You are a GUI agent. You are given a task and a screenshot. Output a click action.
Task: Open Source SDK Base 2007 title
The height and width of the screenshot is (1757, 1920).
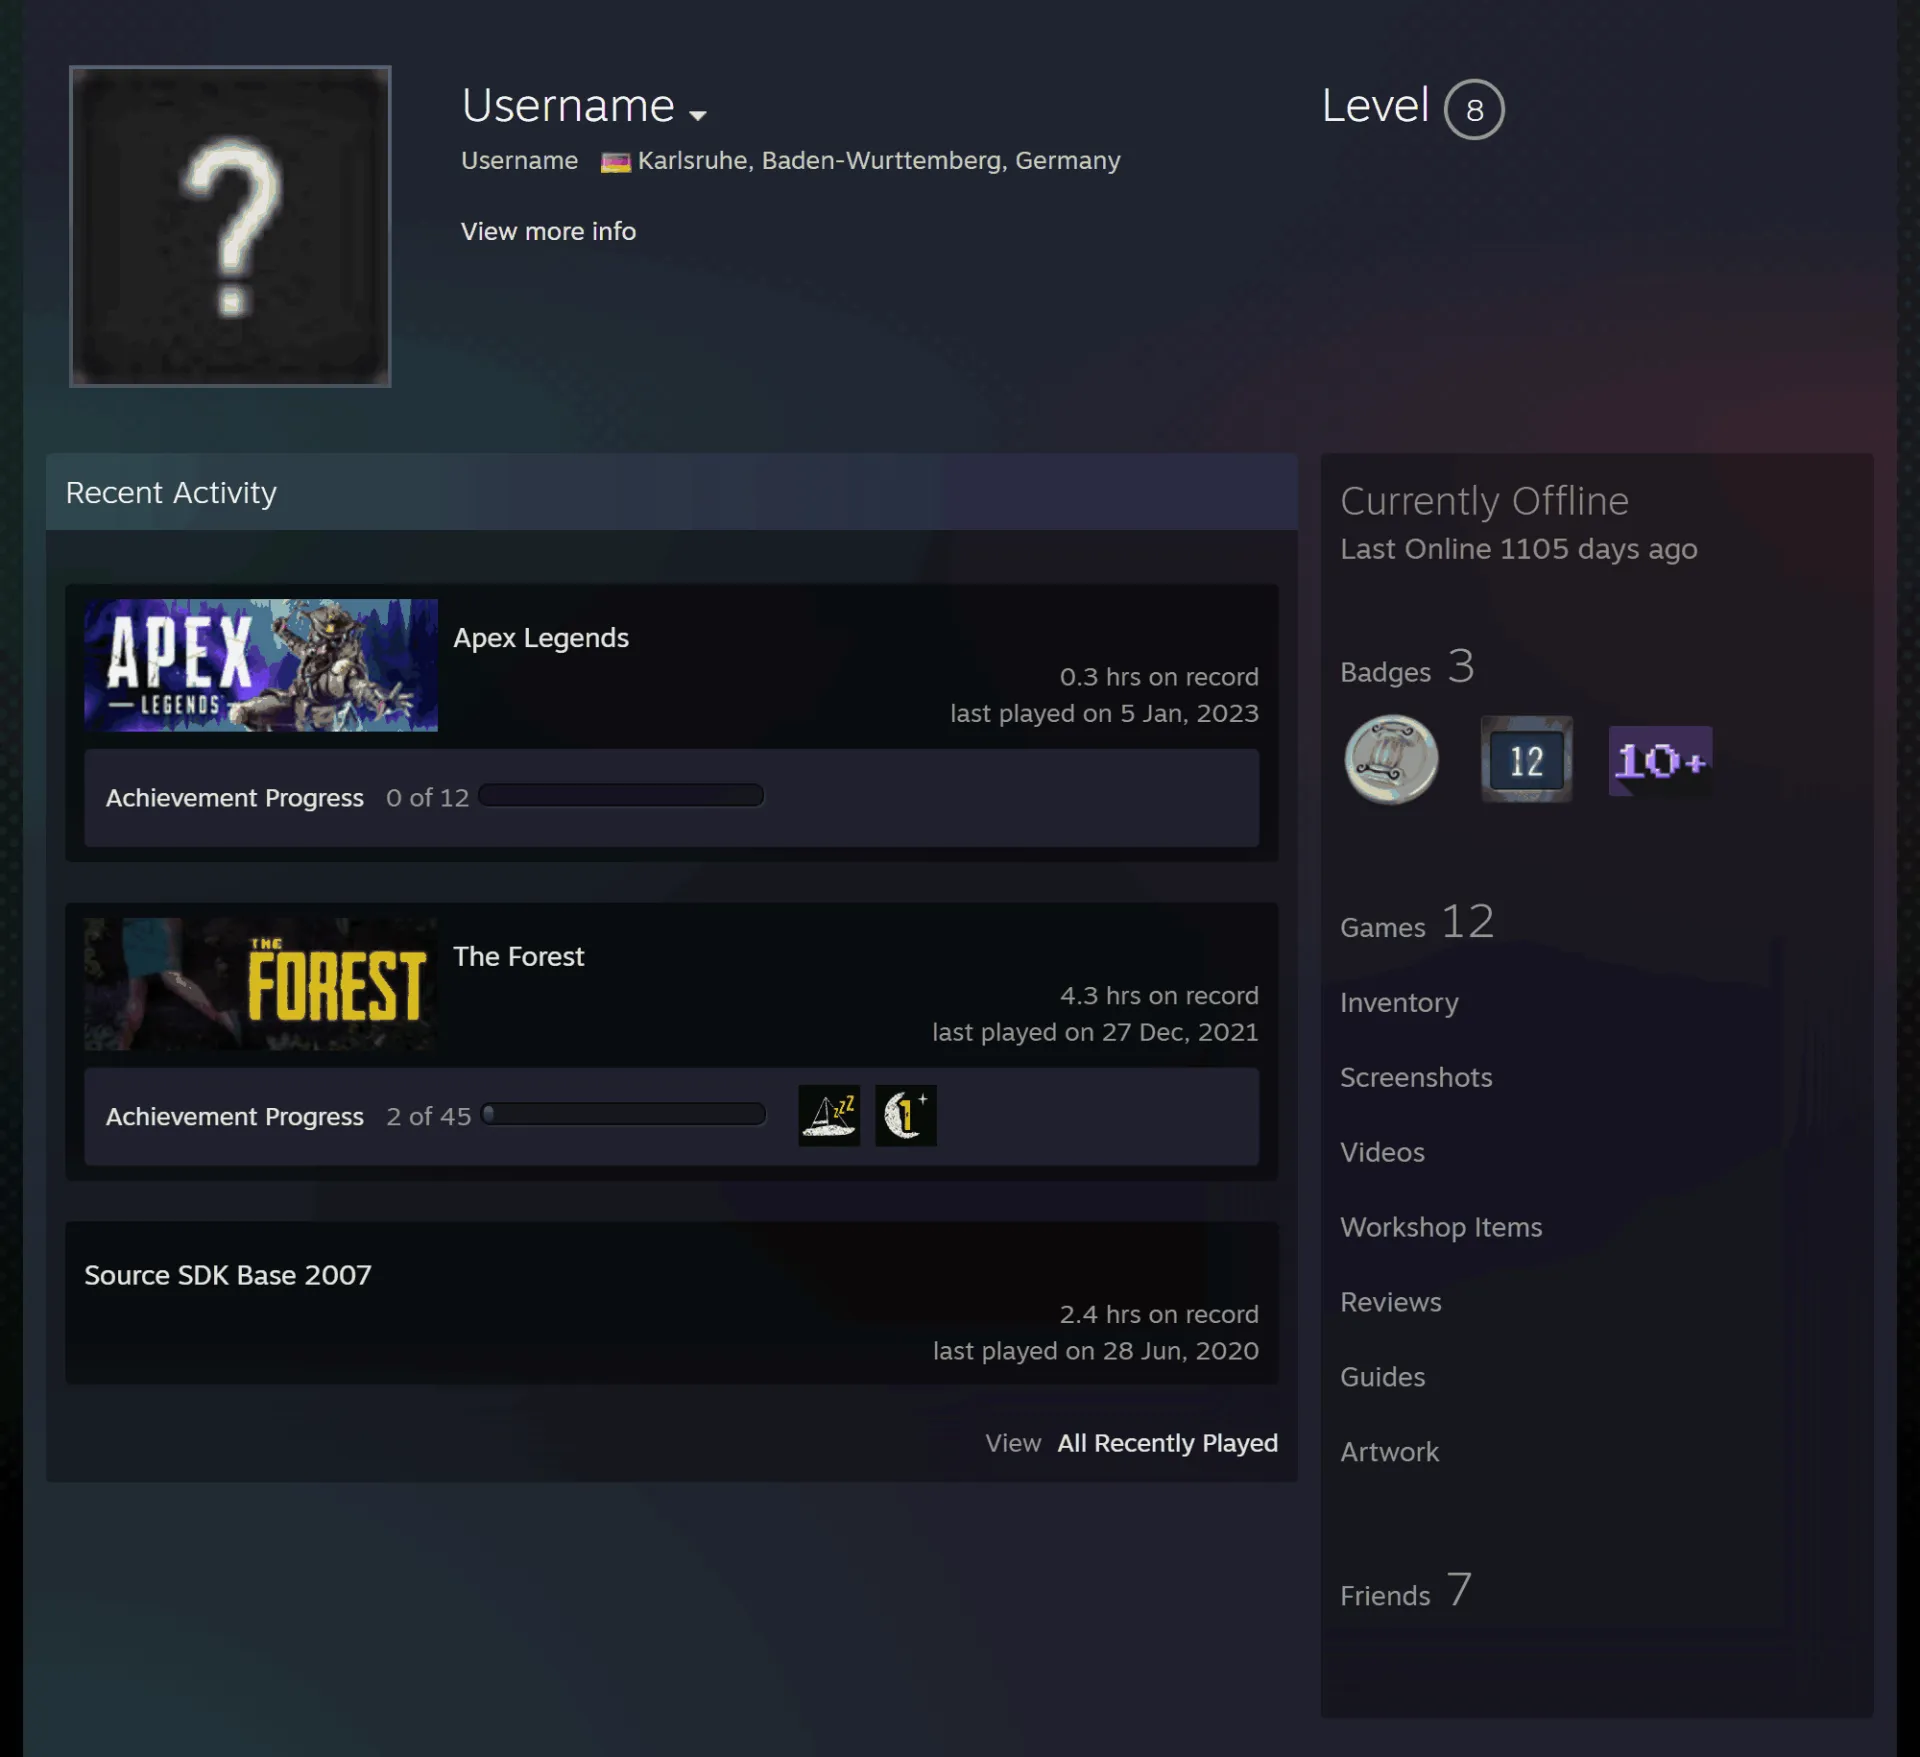point(228,1275)
